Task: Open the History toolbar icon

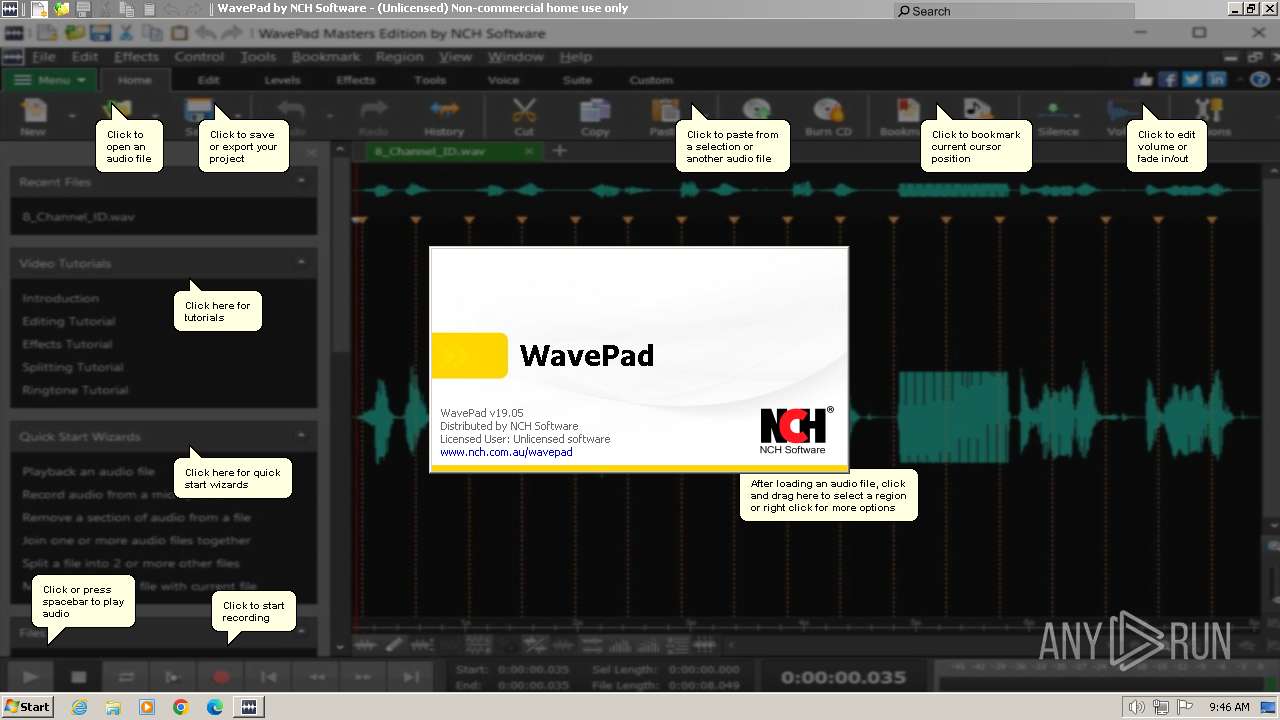Action: [x=444, y=115]
